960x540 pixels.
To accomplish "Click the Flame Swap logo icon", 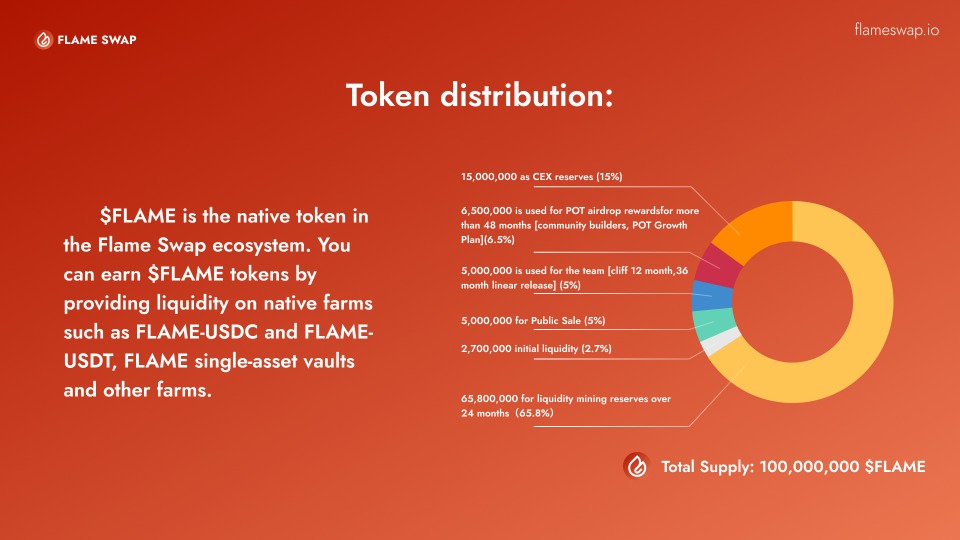I will click(43, 40).
